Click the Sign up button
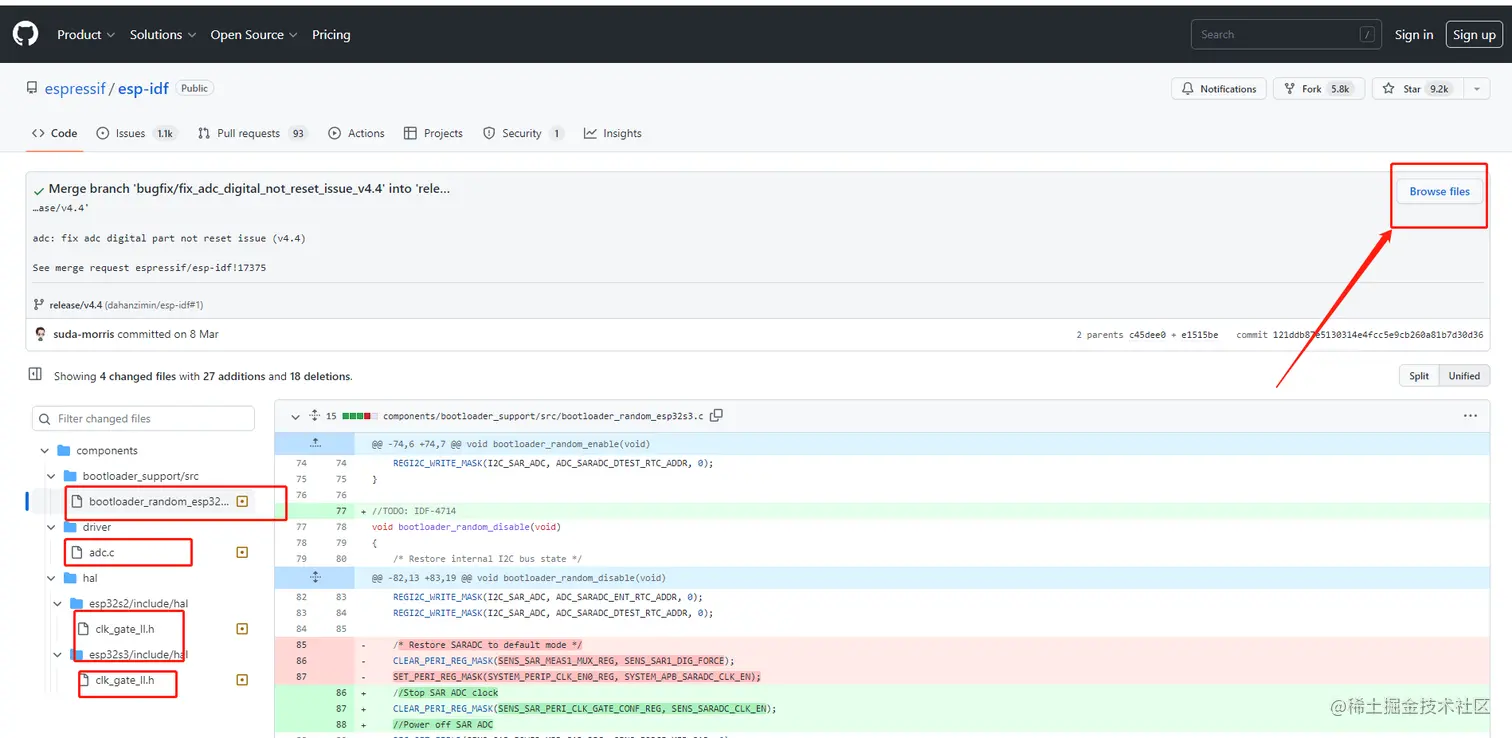This screenshot has height=738, width=1512. pos(1474,34)
